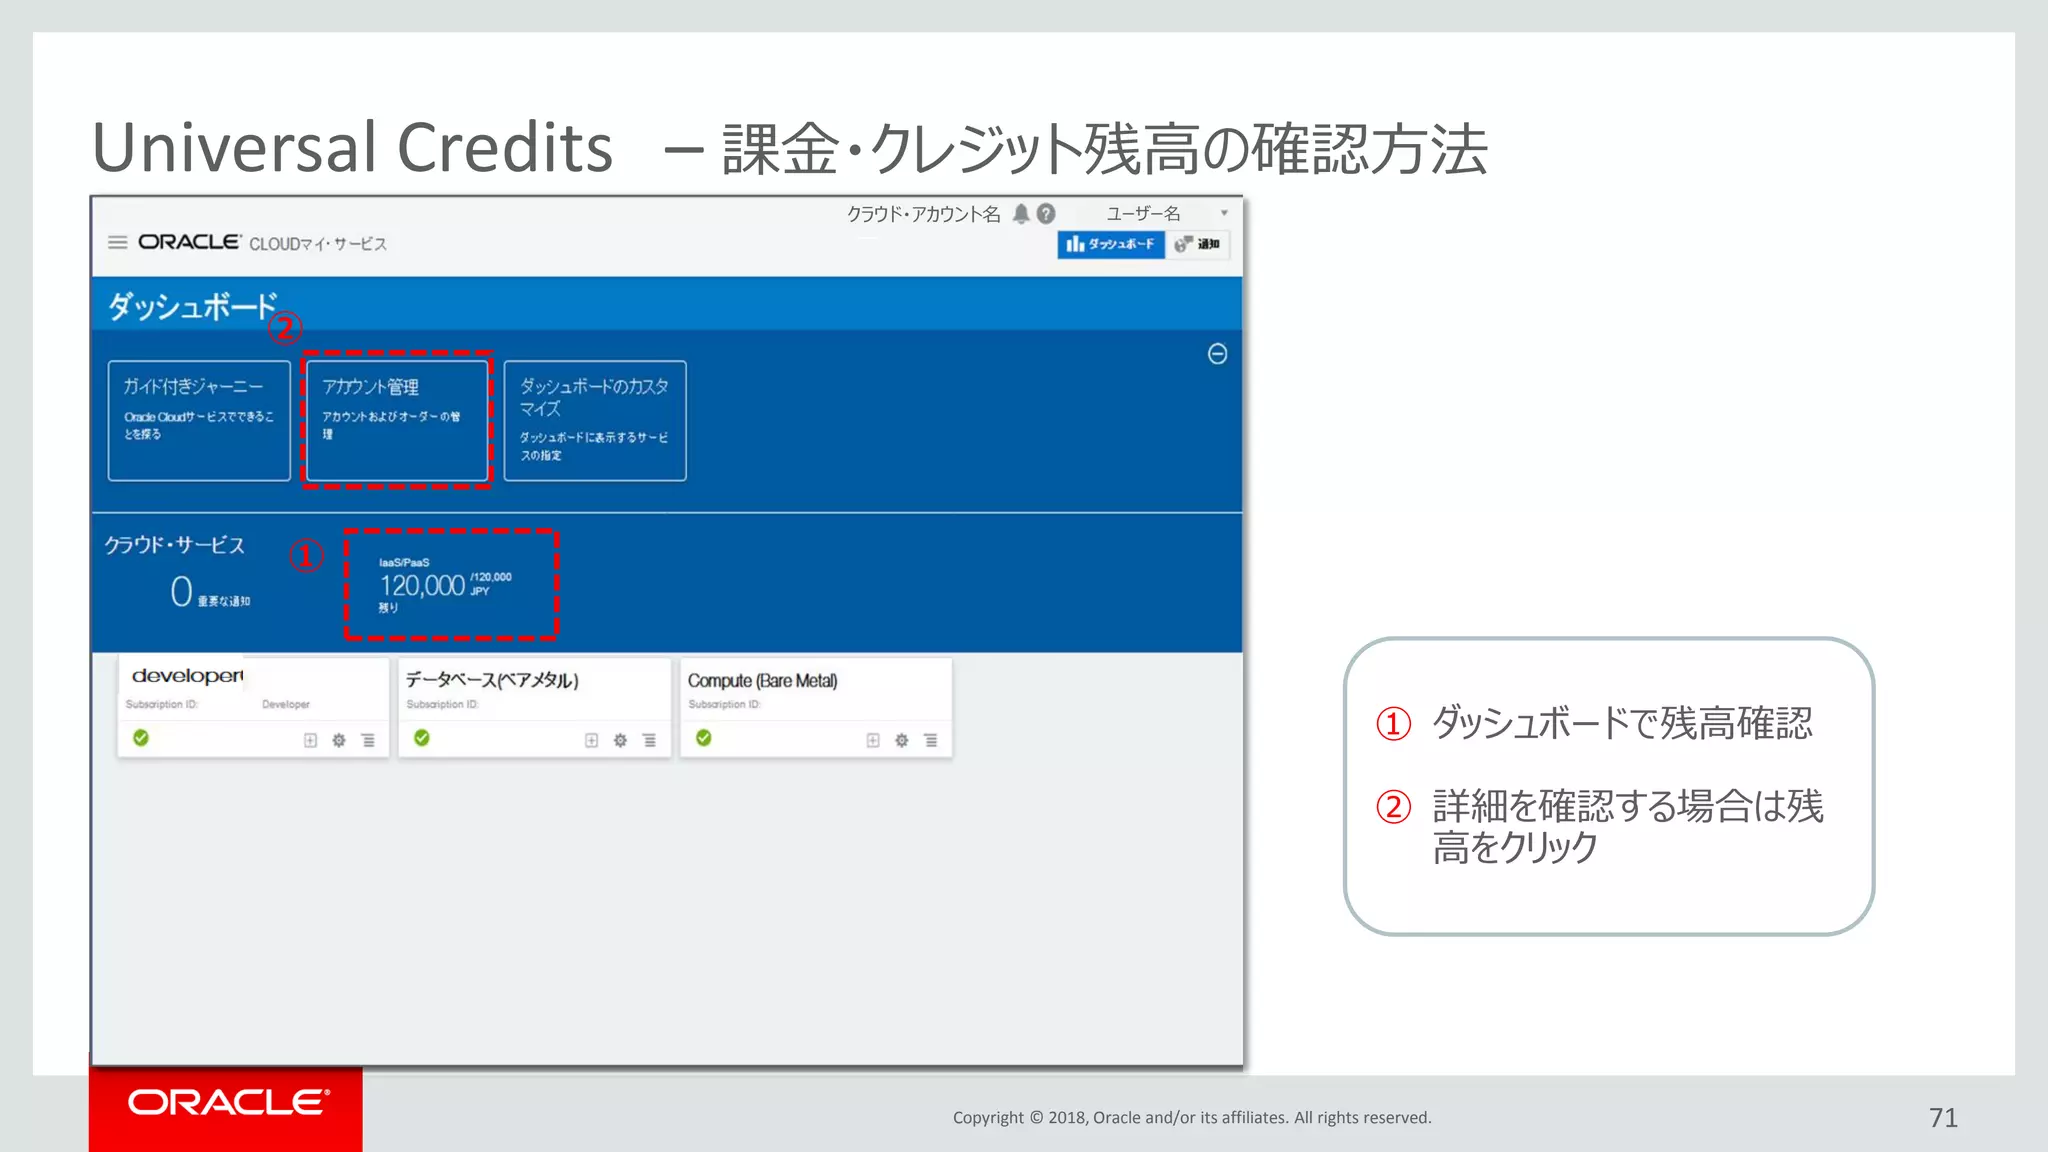Image resolution: width=2048 pixels, height=1152 pixels.
Task: Open Compute card action menu icon
Action: [931, 741]
